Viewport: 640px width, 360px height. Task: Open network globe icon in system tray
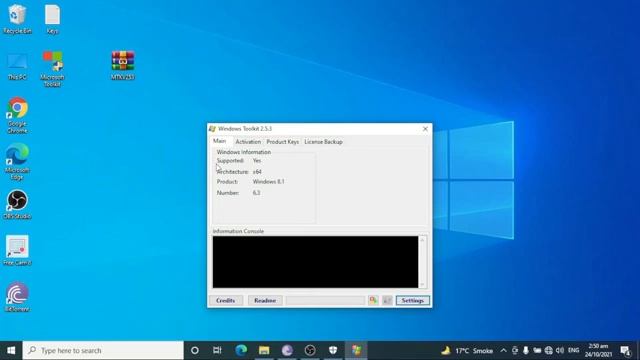coord(549,351)
